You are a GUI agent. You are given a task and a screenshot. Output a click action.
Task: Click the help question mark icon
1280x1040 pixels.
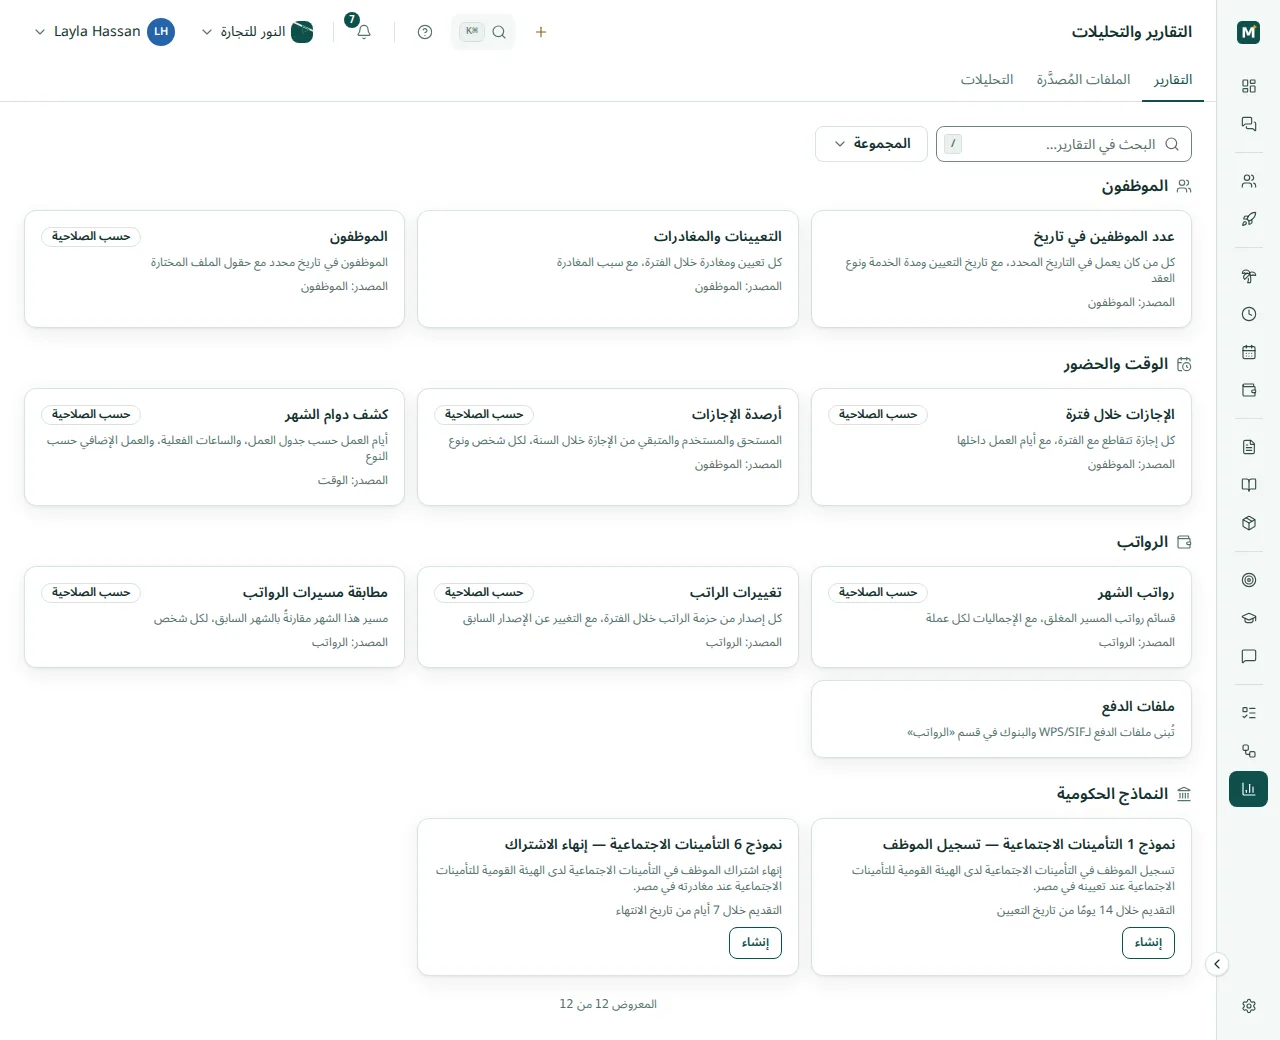[x=425, y=32]
